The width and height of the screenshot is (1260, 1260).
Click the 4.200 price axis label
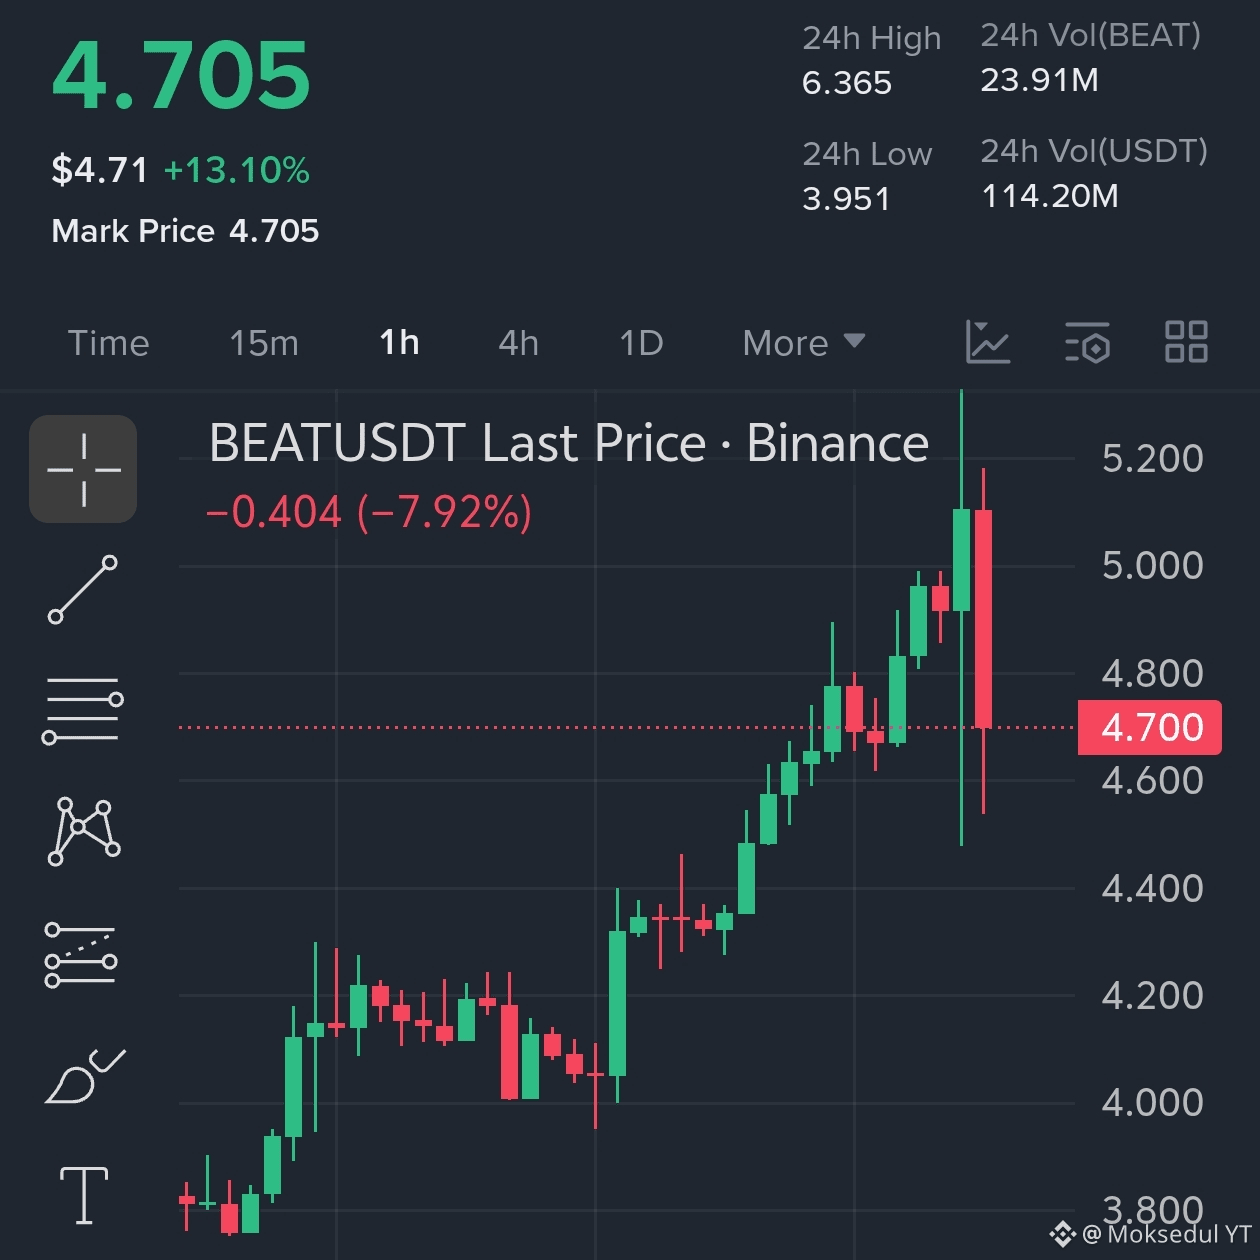pyautogui.click(x=1153, y=995)
